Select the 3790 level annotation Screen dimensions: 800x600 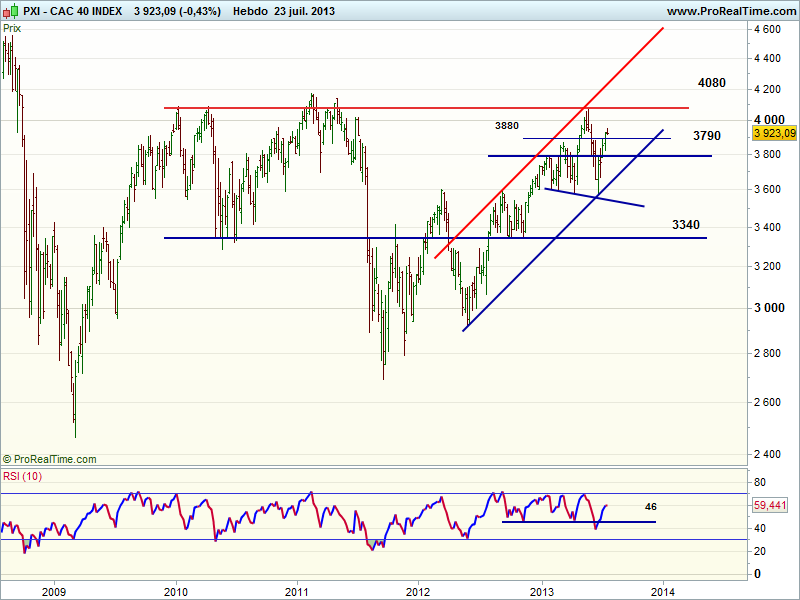pyautogui.click(x=706, y=136)
